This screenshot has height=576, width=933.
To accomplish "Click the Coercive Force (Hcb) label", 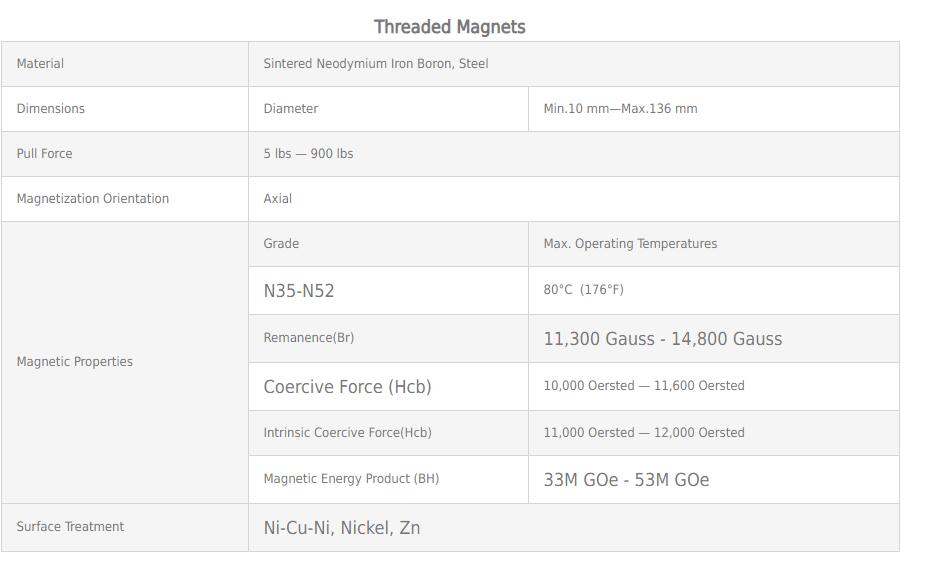I will click(347, 387).
